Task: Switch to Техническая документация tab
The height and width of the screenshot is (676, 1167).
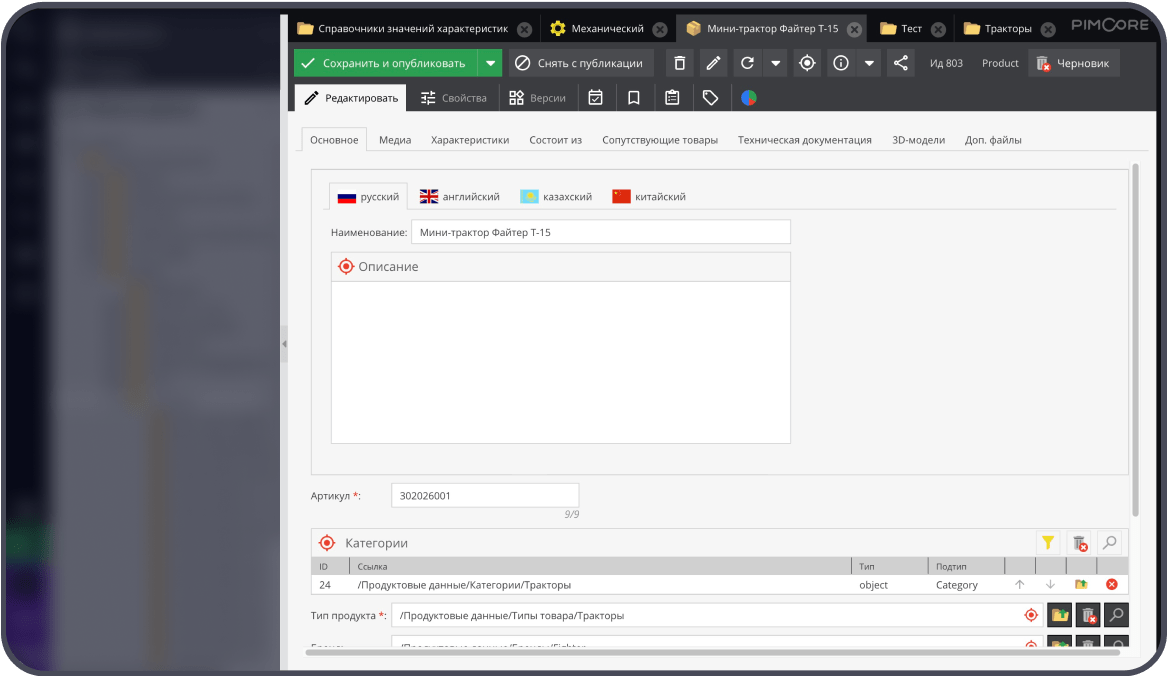Action: (805, 140)
